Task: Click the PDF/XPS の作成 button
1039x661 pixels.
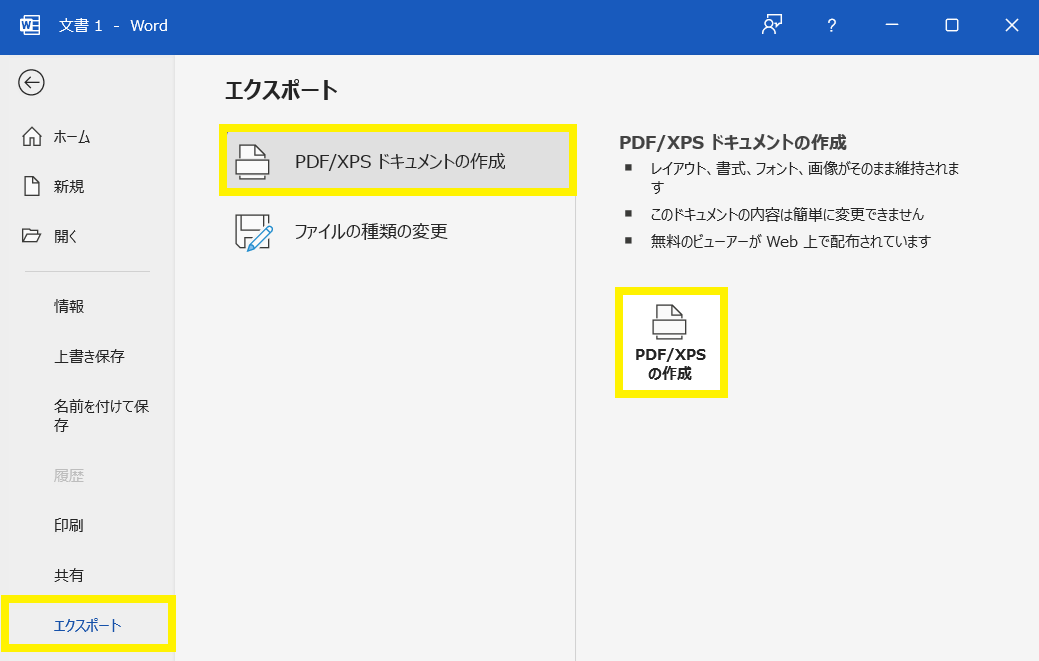Action: pyautogui.click(x=670, y=343)
